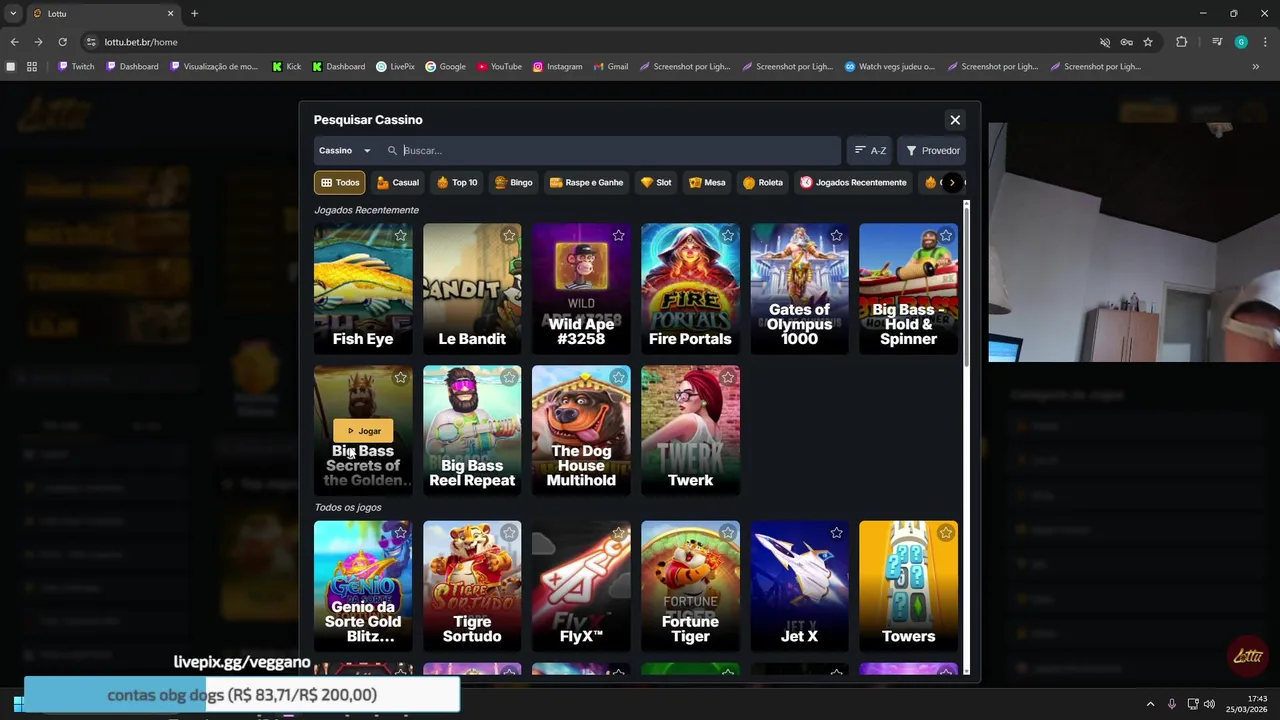The width and height of the screenshot is (1280, 720).
Task: Select the Casual category tab
Action: (397, 183)
